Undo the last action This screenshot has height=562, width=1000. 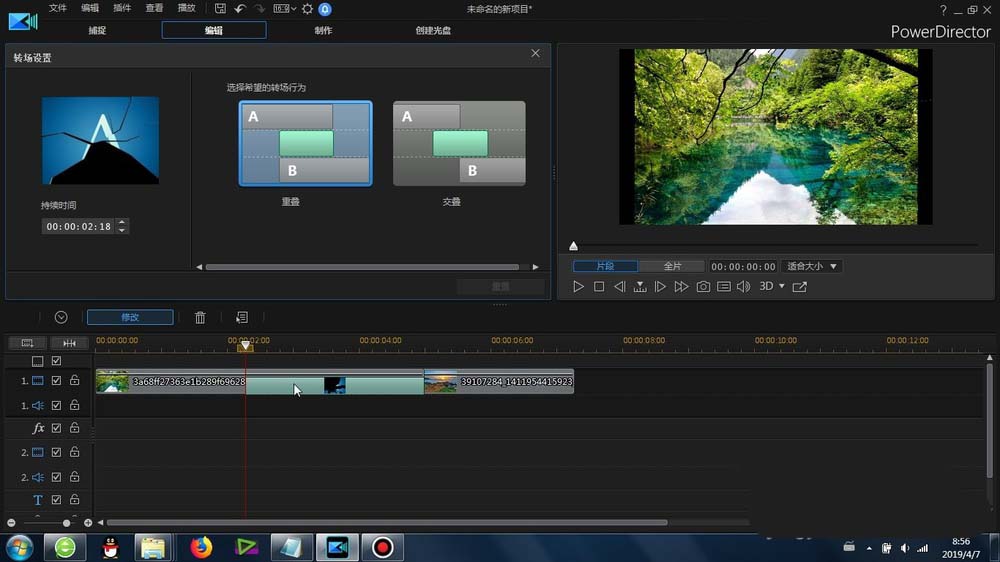[240, 9]
